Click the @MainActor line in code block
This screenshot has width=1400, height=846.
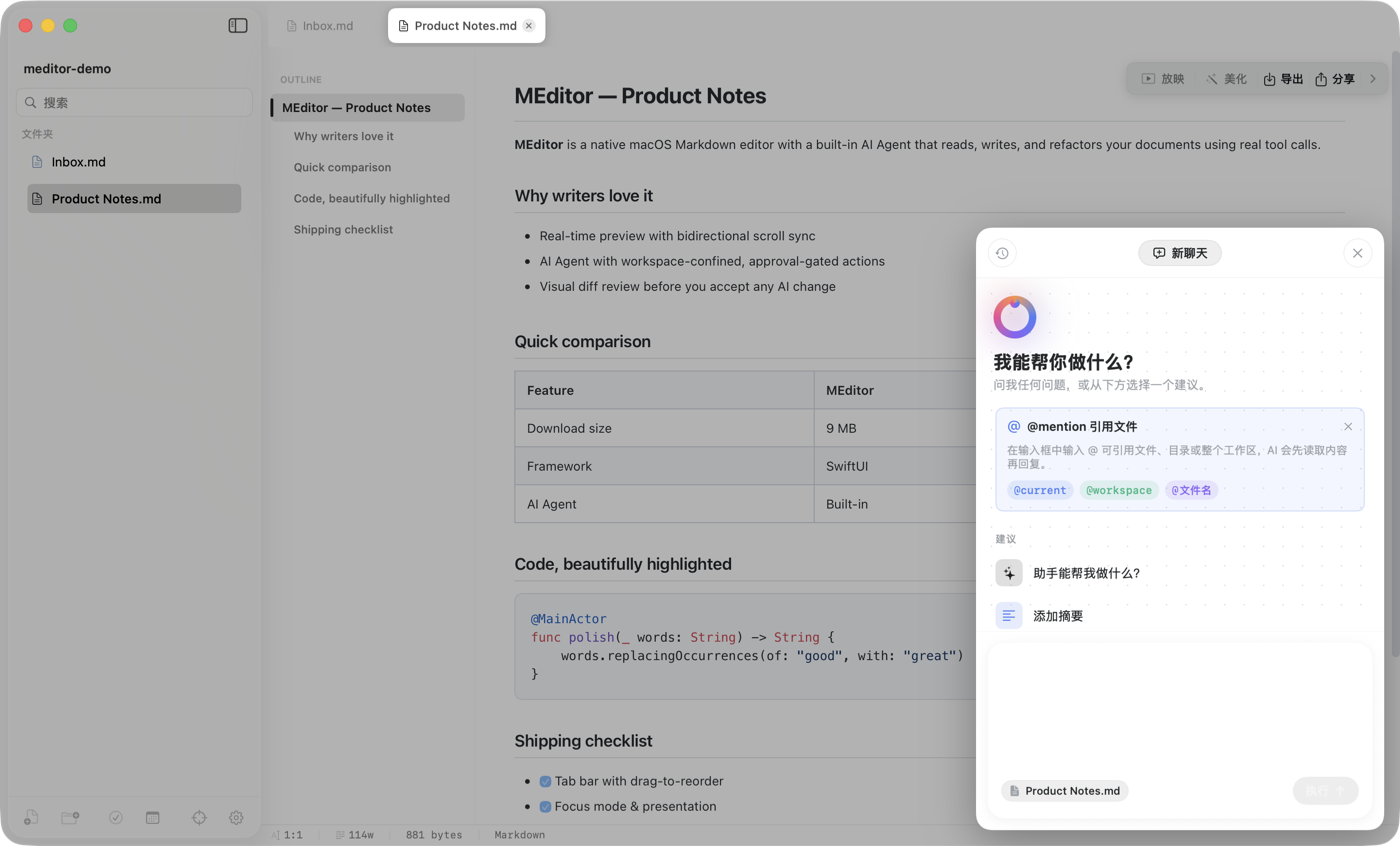568,619
